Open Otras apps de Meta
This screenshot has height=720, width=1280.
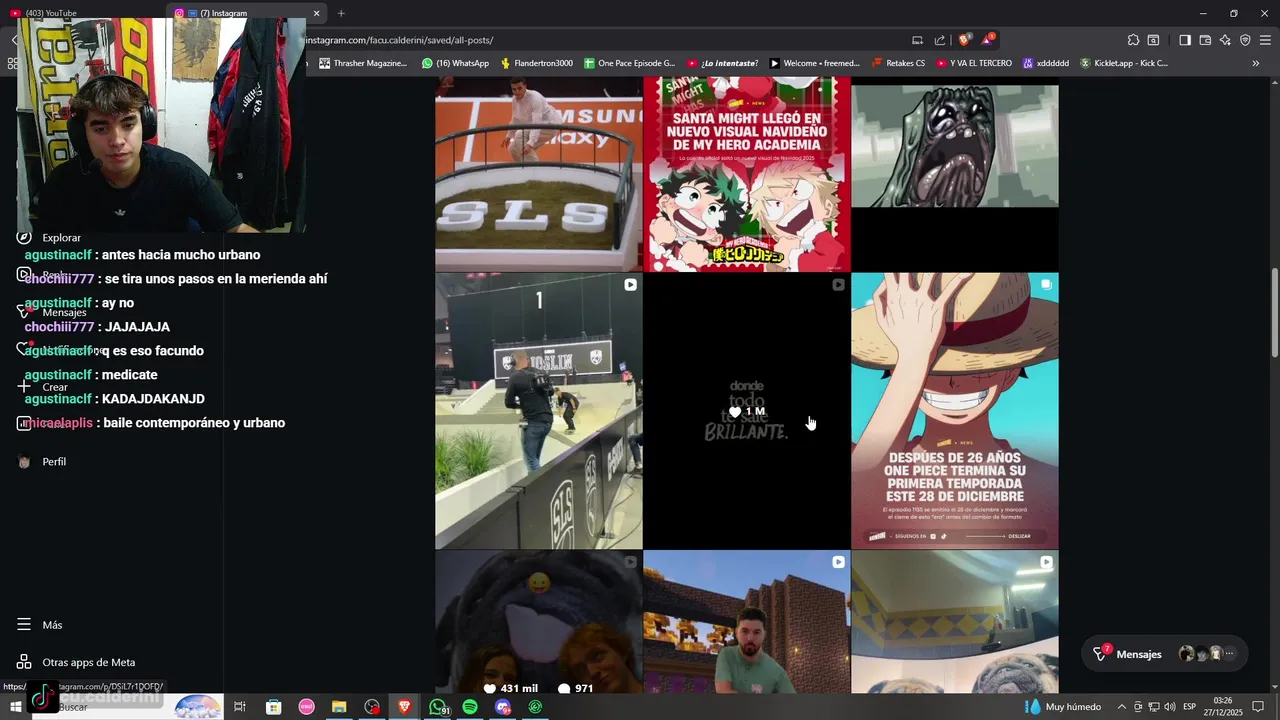tap(76, 662)
